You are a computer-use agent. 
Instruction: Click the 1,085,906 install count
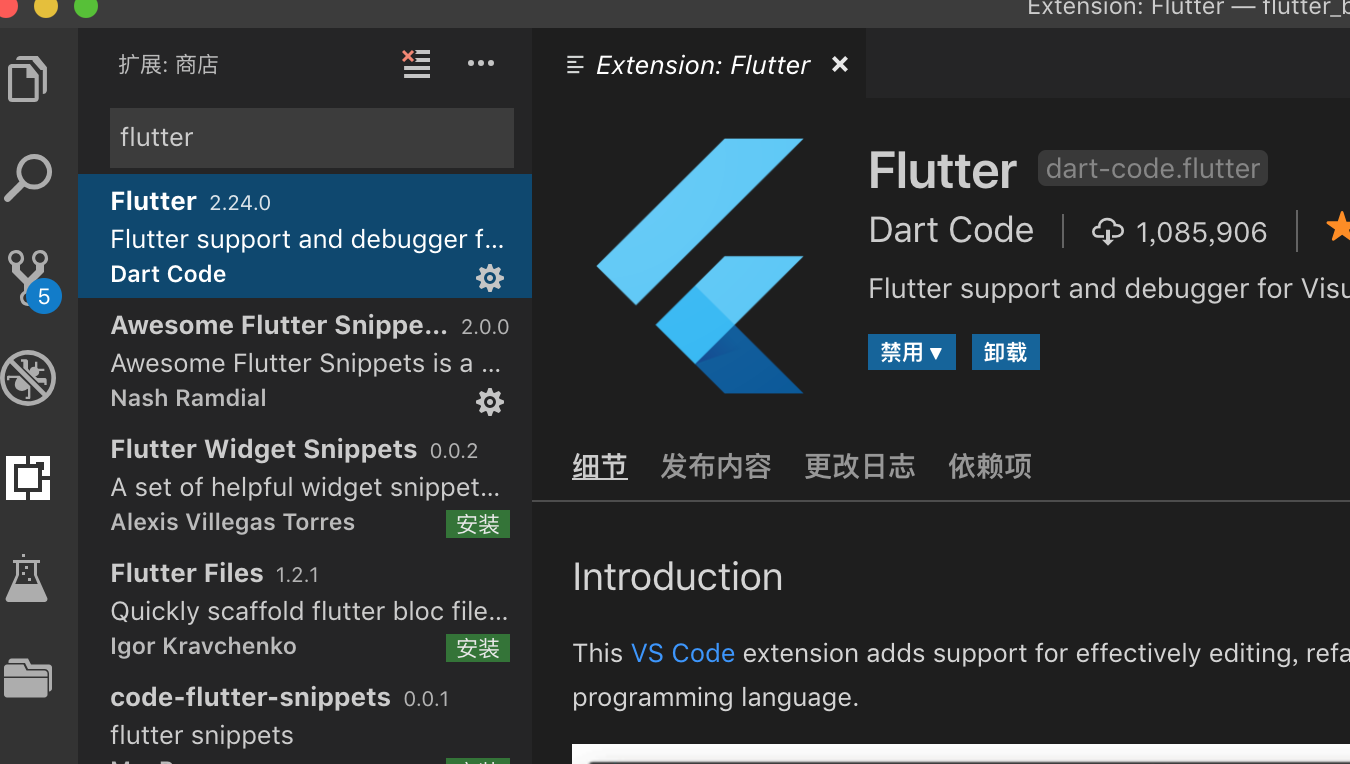coord(1202,233)
